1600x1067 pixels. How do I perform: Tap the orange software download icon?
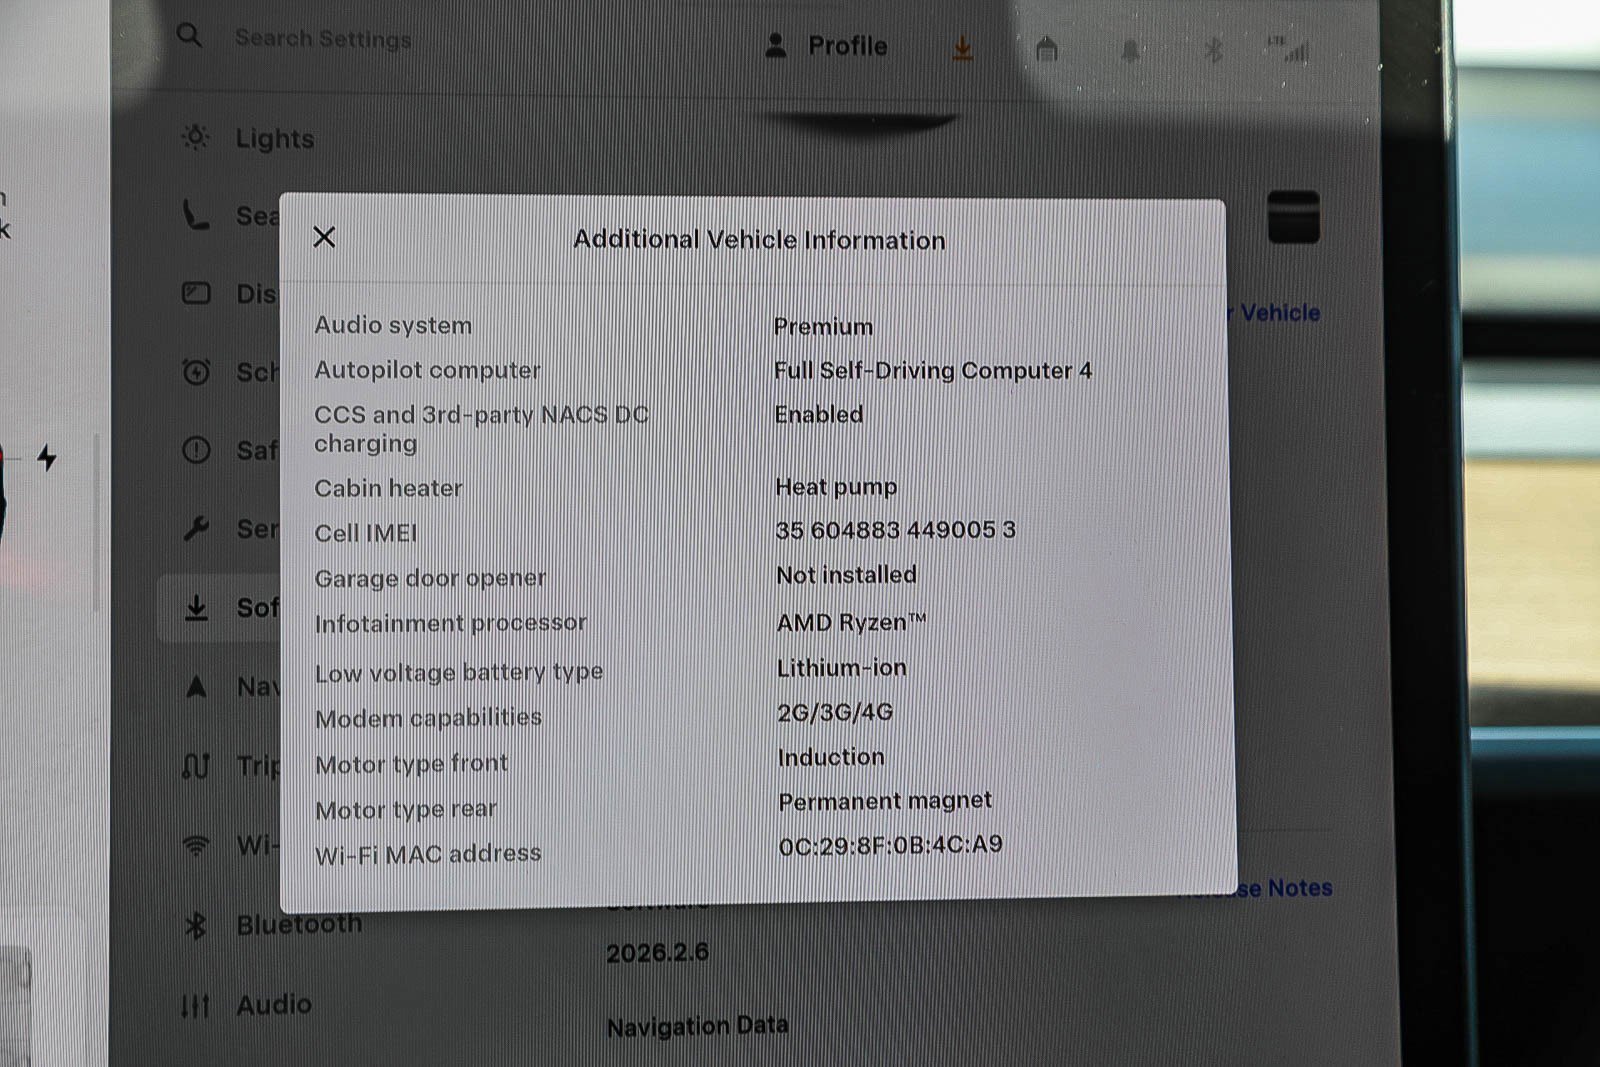tap(963, 48)
